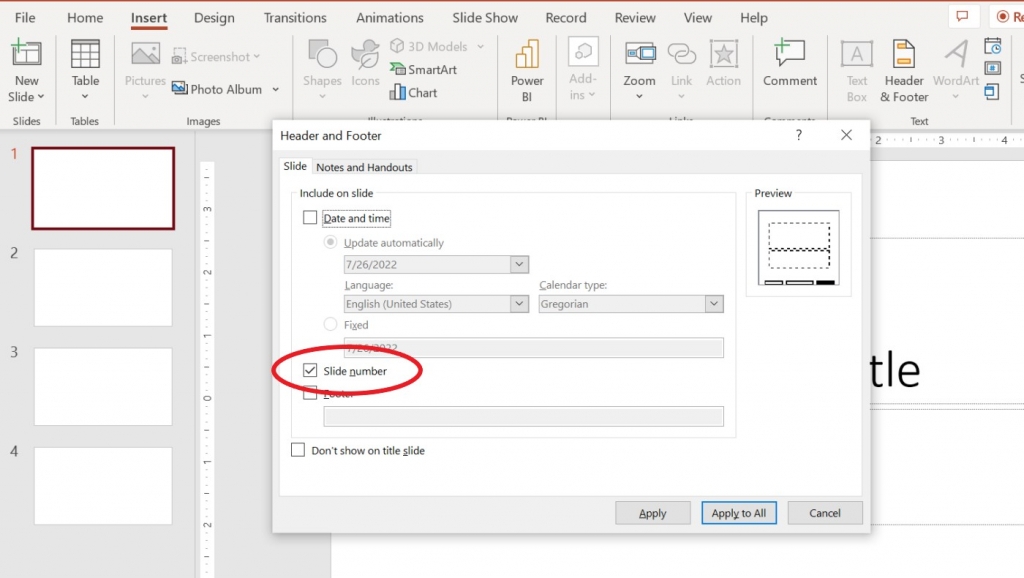Expand the Calendar type dropdown
1024x578 pixels.
[x=713, y=303]
